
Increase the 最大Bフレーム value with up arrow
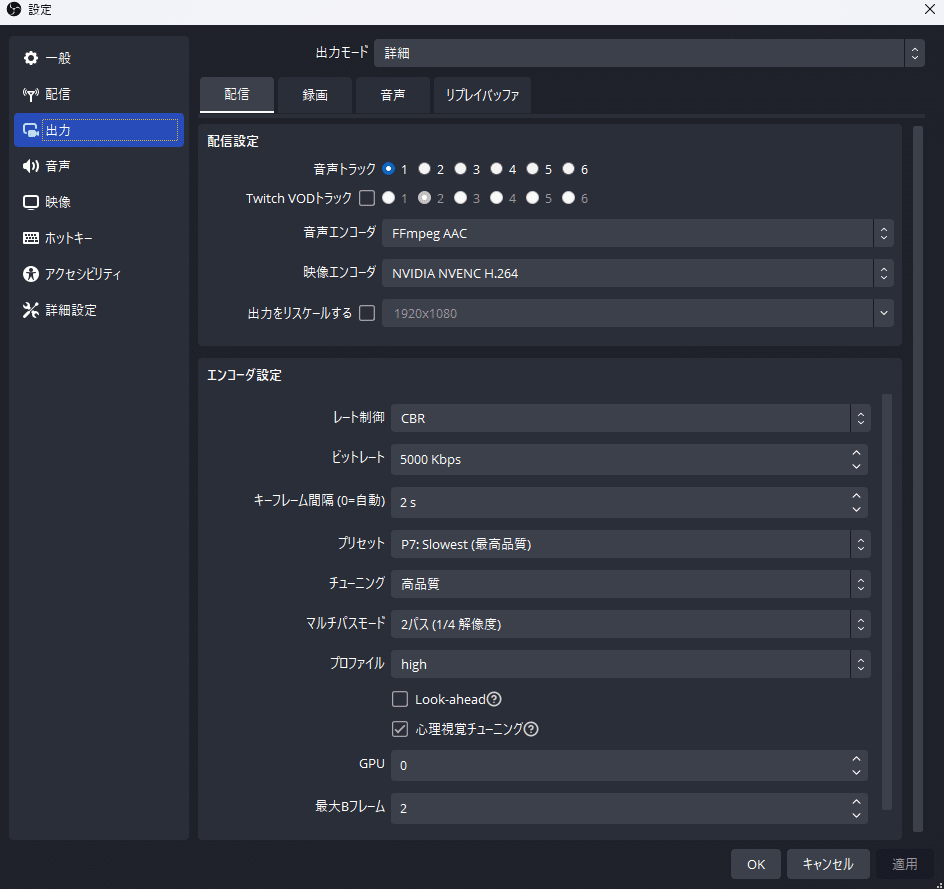(x=856, y=801)
